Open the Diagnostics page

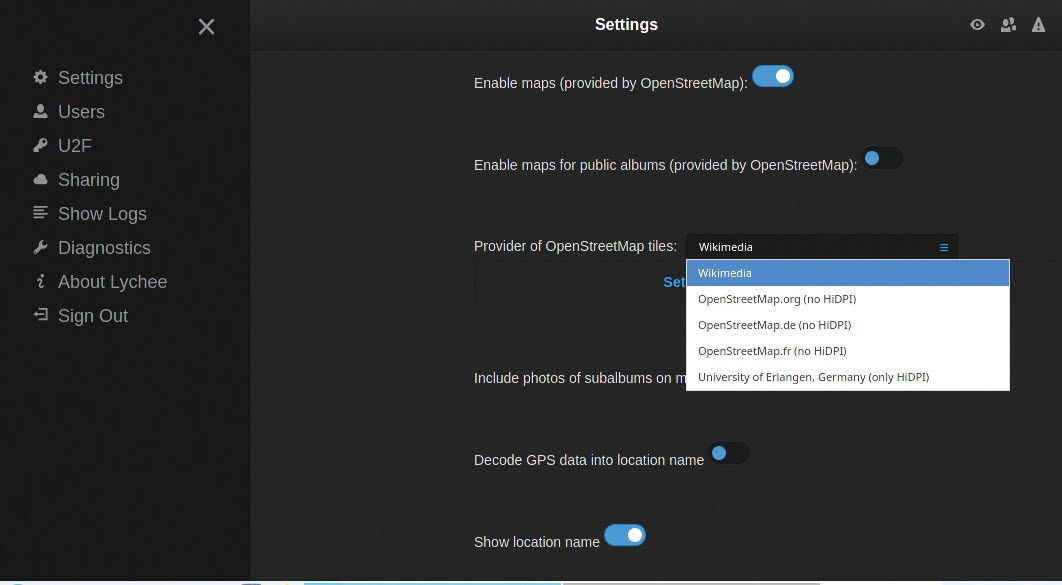coord(104,248)
